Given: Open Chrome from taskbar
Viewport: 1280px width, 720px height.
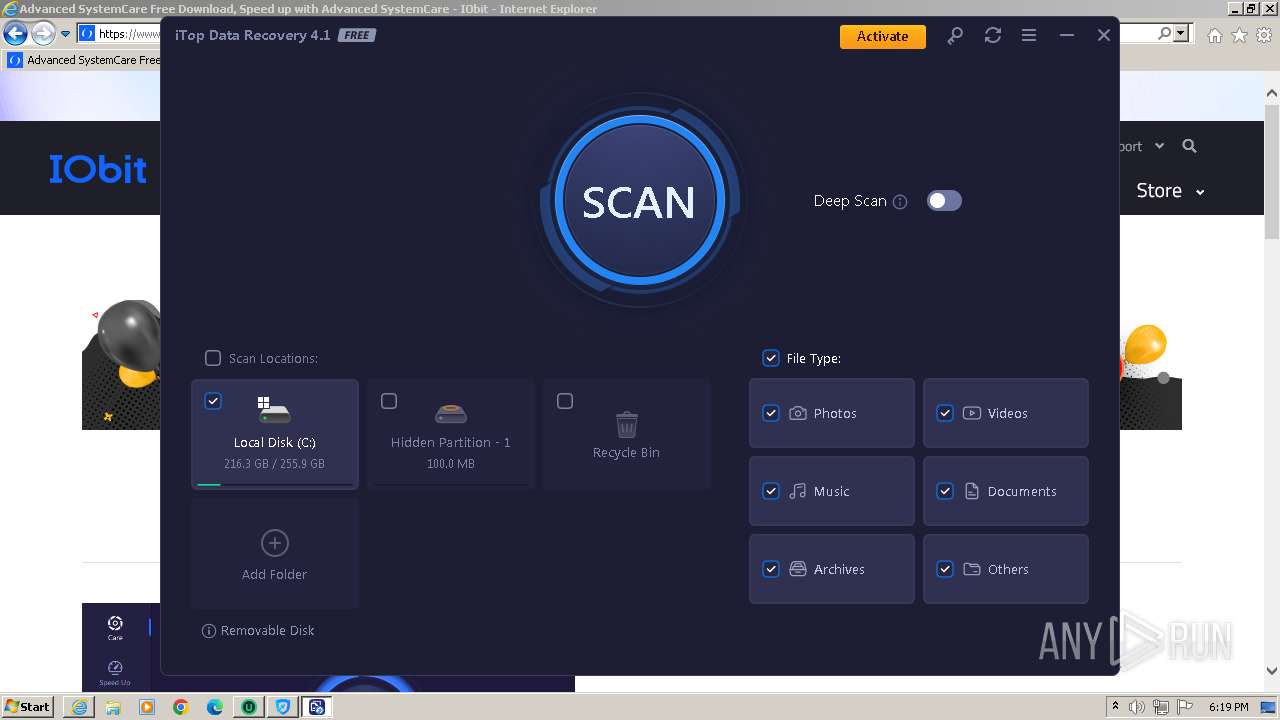Looking at the screenshot, I should (181, 707).
